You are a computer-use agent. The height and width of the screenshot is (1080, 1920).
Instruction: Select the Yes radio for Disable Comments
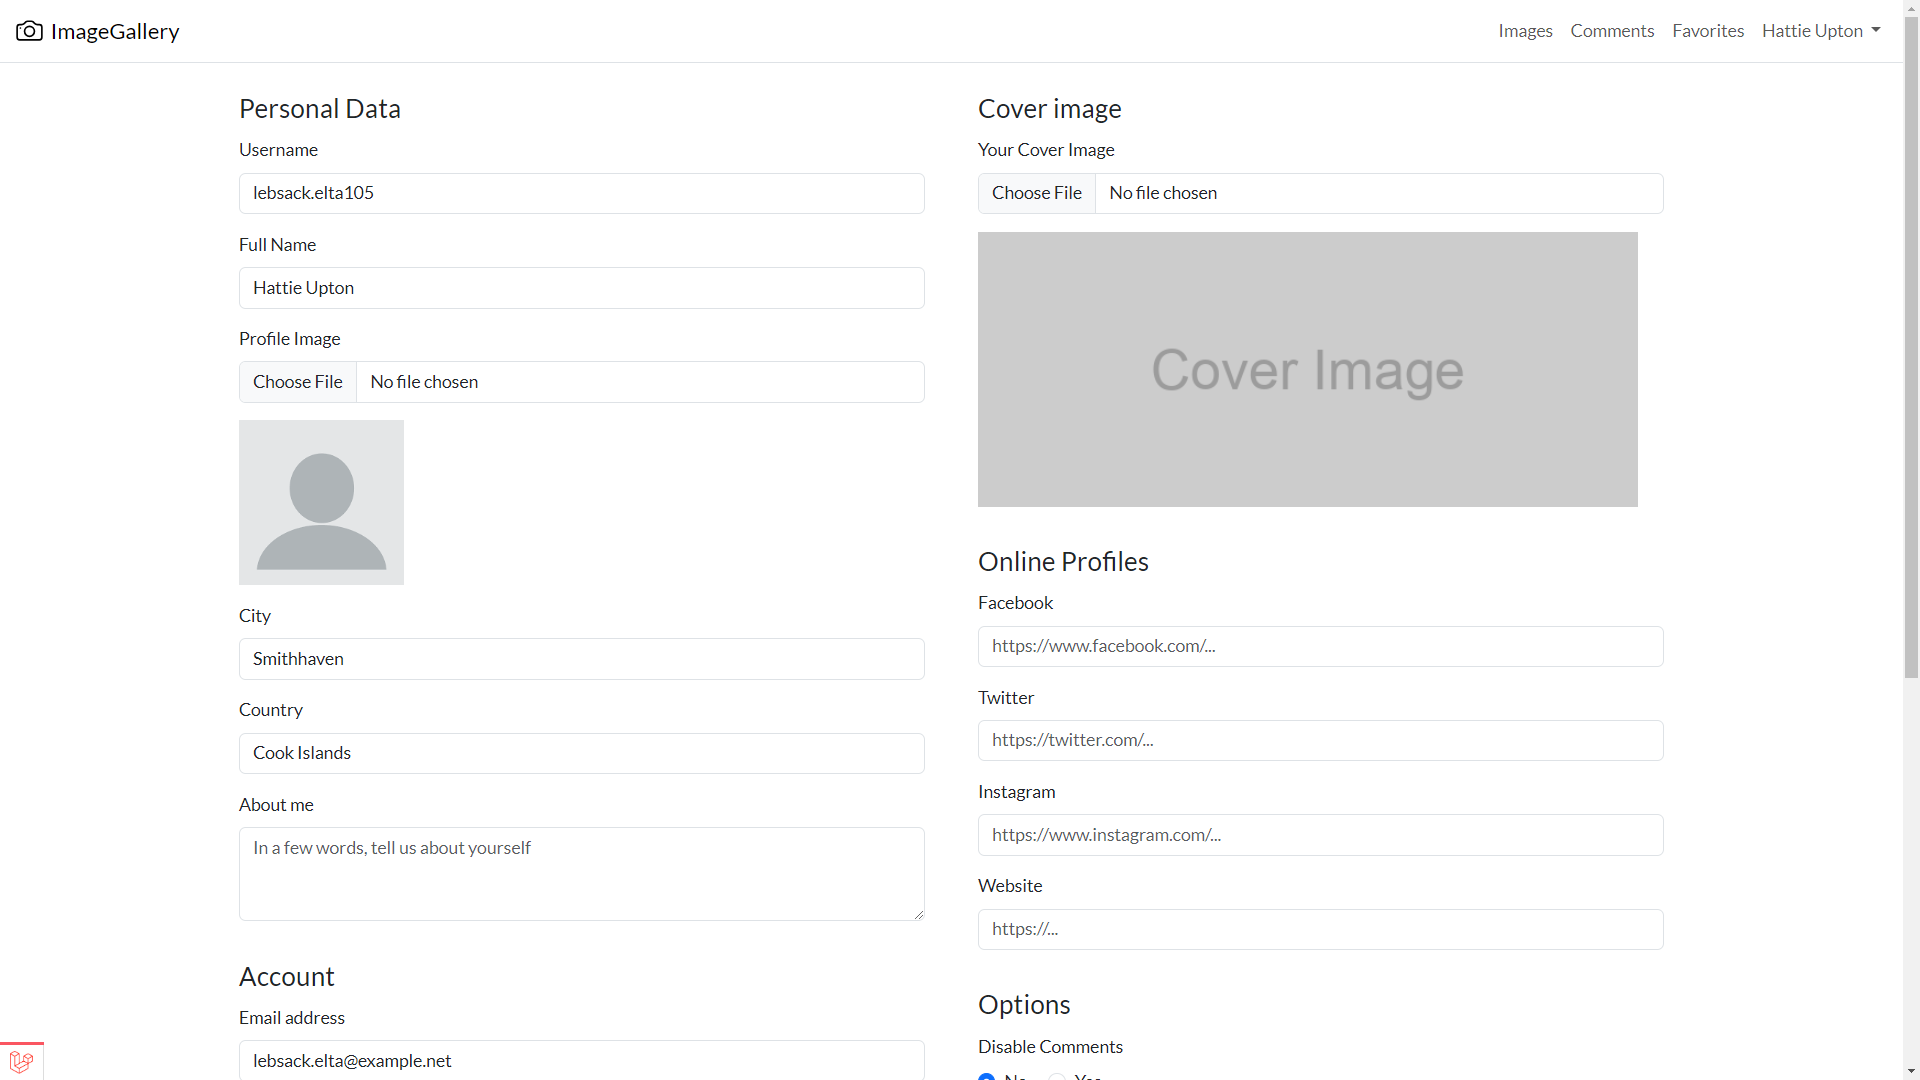tap(1057, 1077)
